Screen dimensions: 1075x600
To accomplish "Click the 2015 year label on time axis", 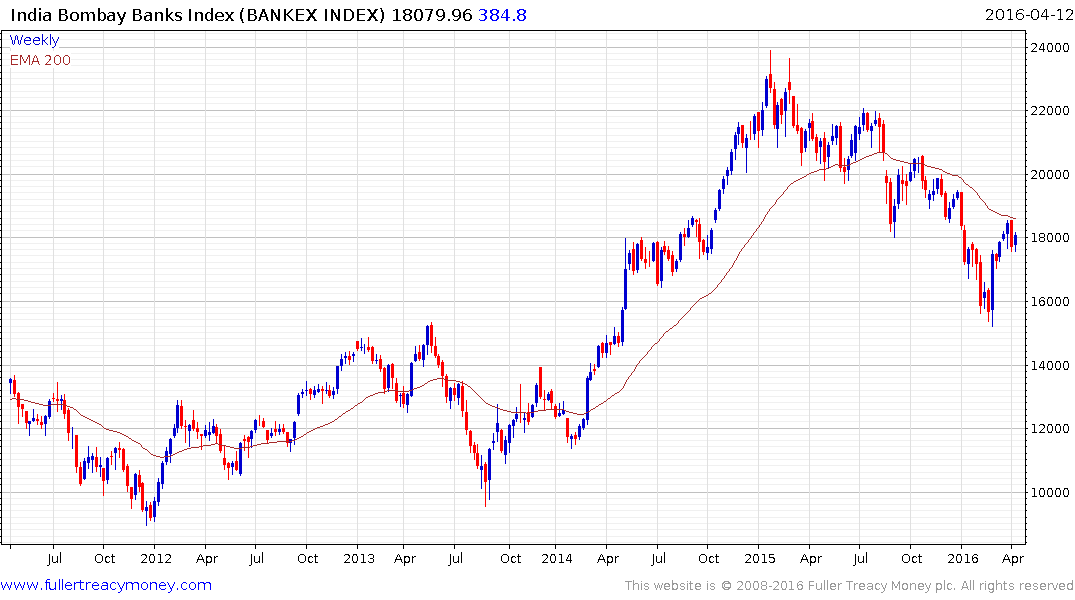I will point(760,558).
